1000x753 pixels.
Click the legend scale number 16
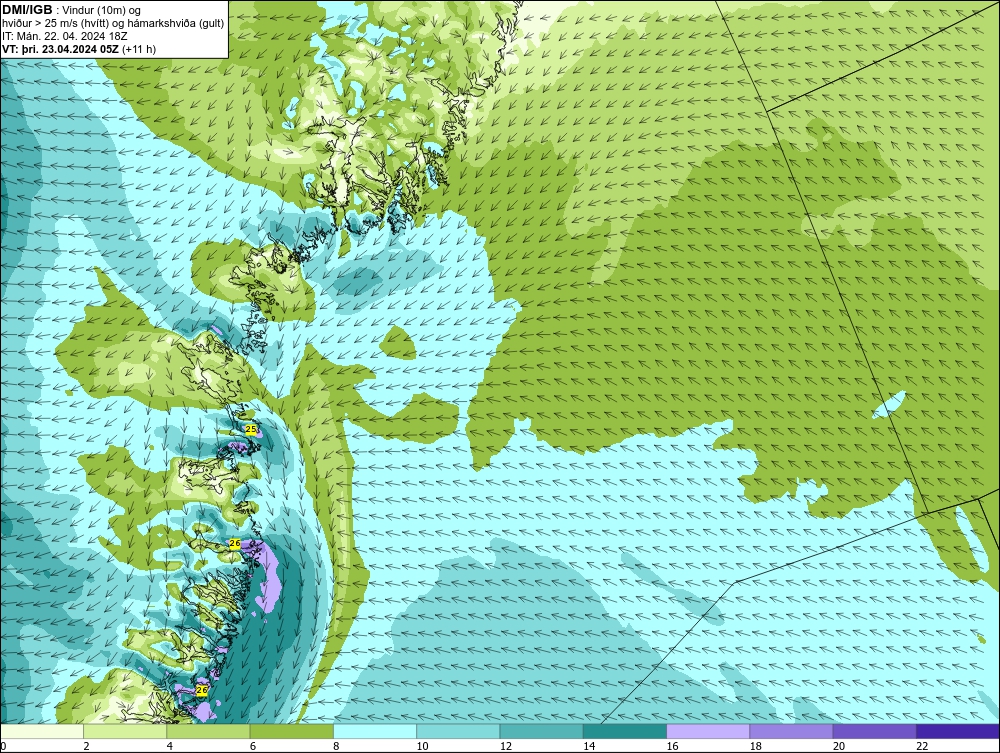coord(672,746)
